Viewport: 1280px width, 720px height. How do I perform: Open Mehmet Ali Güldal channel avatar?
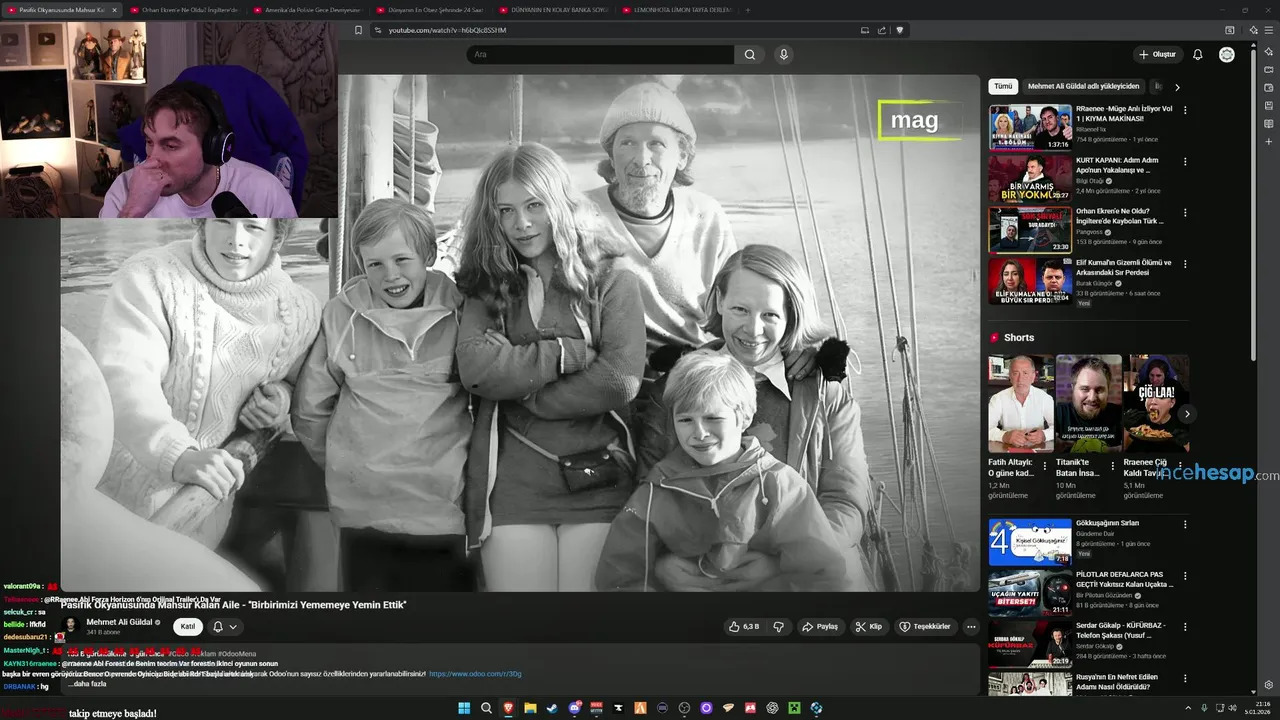70,627
